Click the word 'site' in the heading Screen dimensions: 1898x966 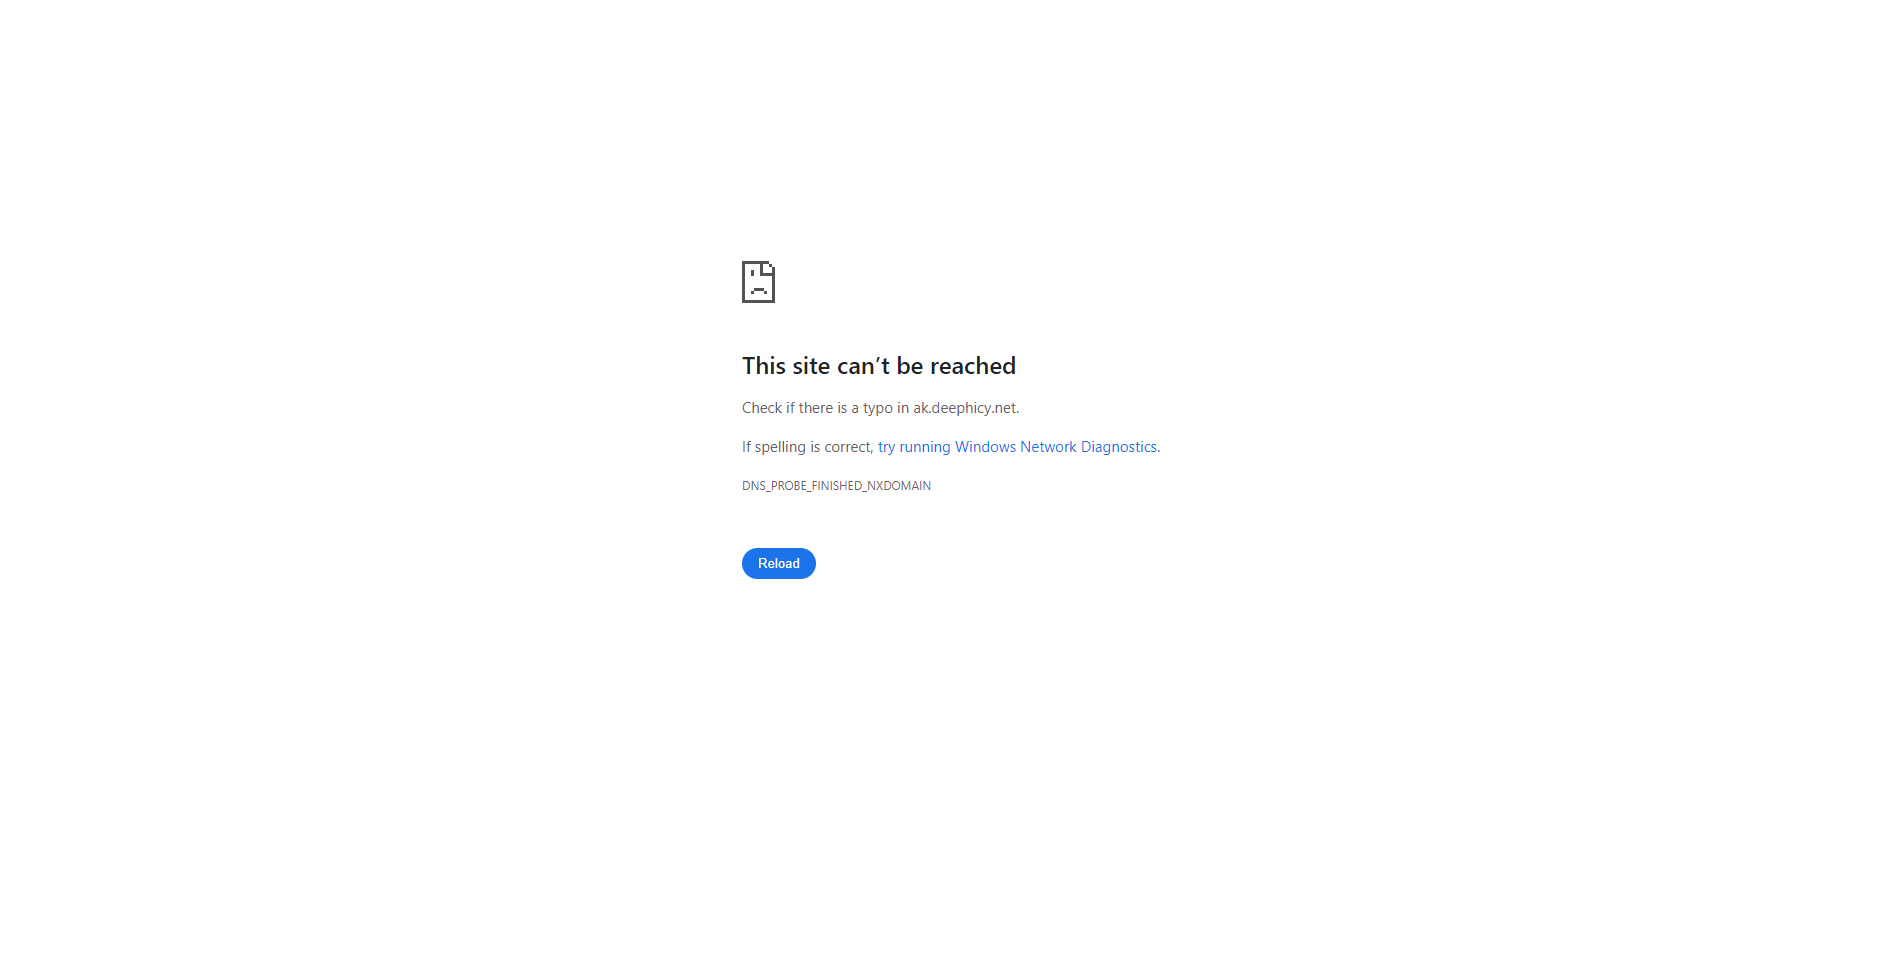811,366
